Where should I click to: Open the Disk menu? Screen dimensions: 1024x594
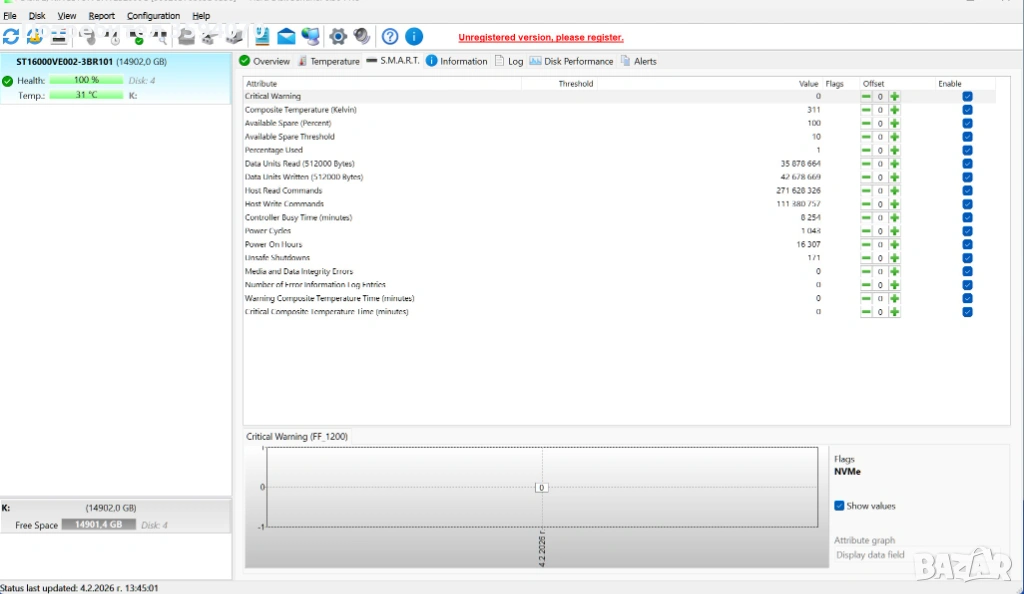[37, 16]
